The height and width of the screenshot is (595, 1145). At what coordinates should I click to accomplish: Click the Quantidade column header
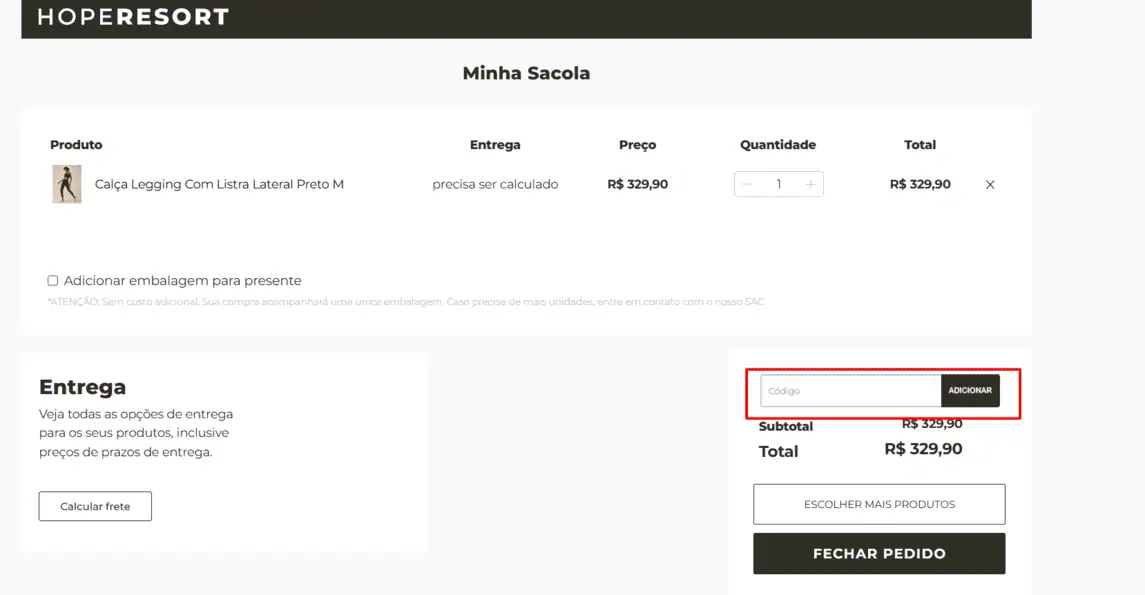tap(778, 145)
